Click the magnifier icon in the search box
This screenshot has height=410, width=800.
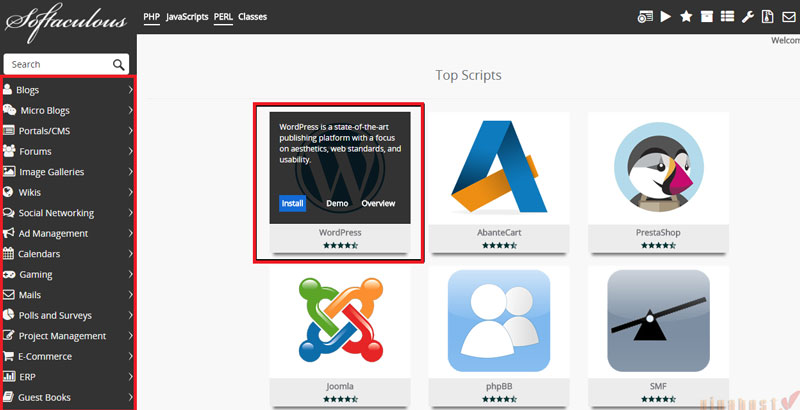[118, 65]
